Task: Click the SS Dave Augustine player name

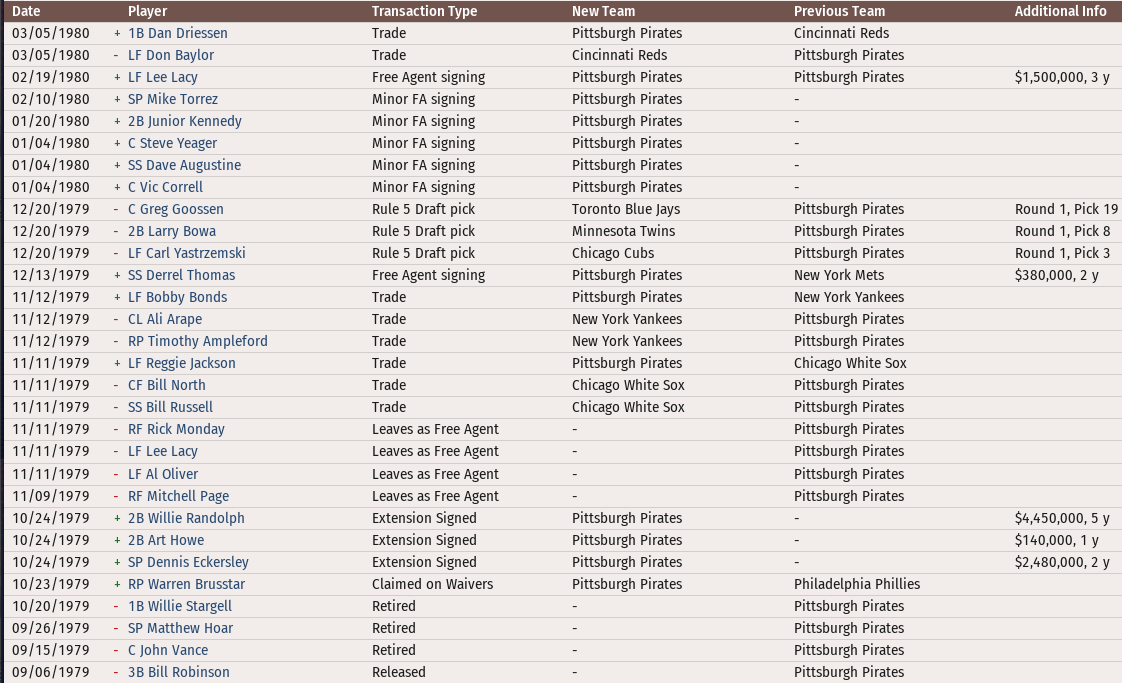Action: (185, 165)
